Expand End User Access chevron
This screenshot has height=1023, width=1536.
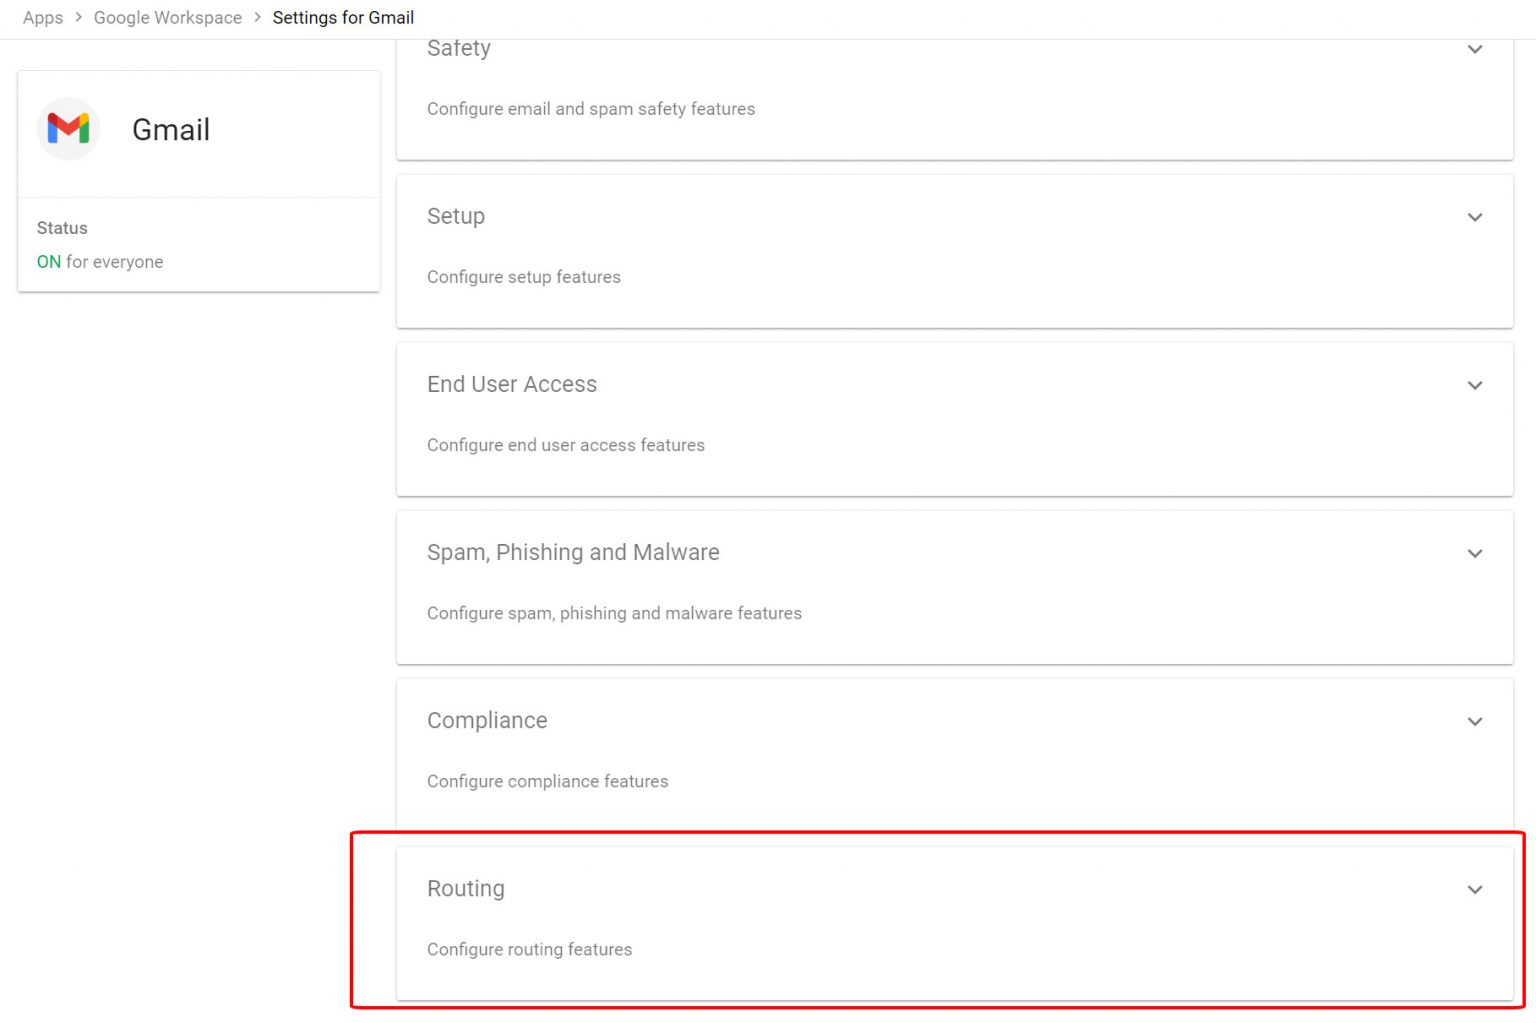1474,385
